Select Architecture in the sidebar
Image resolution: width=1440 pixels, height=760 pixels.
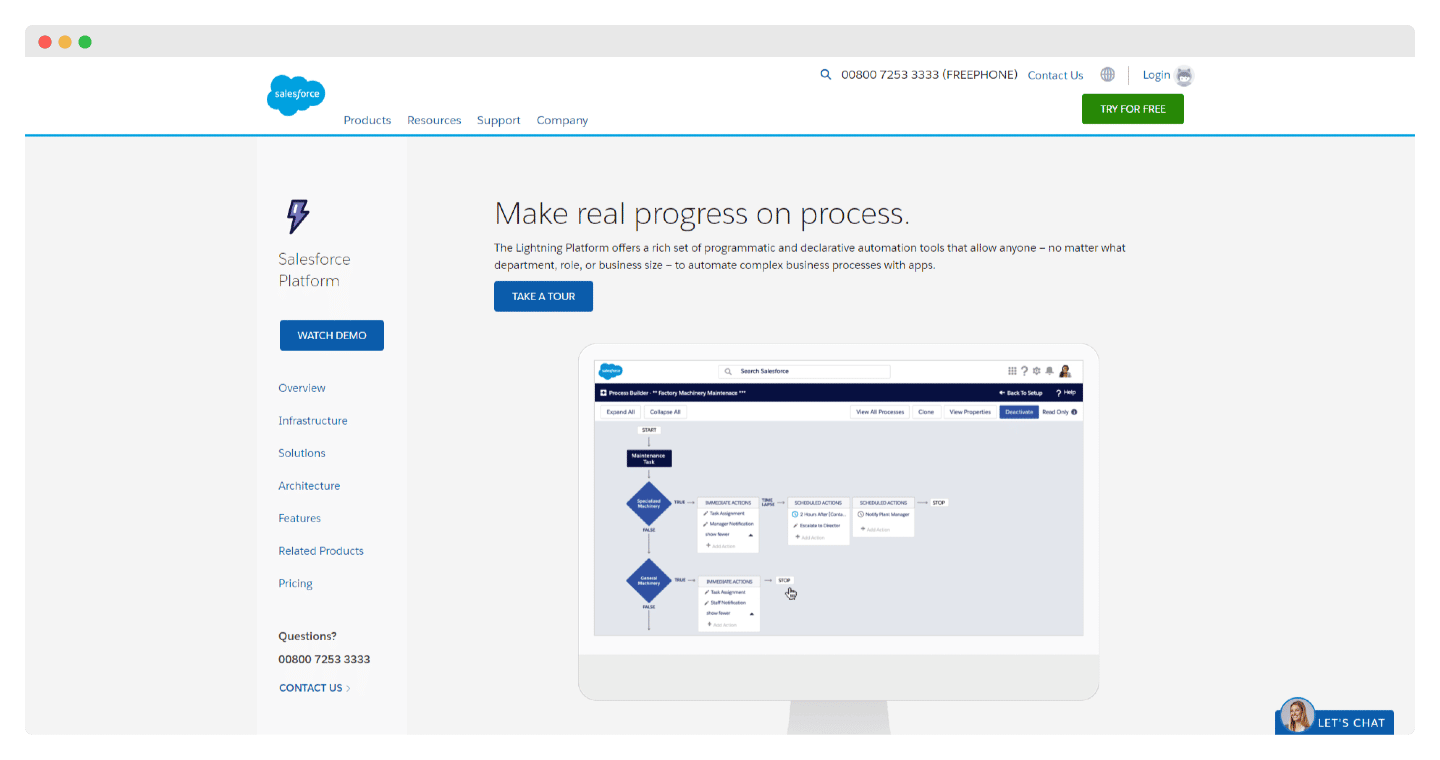(309, 486)
